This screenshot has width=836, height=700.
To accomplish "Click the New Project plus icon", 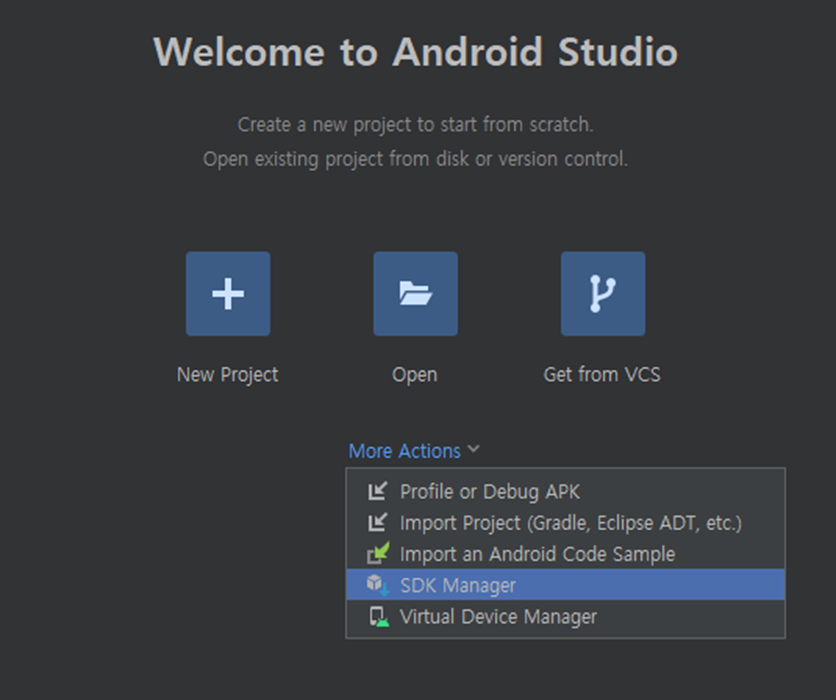I will coord(228,294).
